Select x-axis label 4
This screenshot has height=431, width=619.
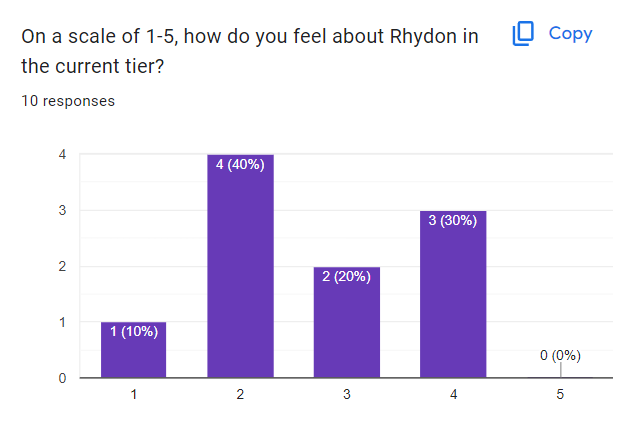(453, 395)
